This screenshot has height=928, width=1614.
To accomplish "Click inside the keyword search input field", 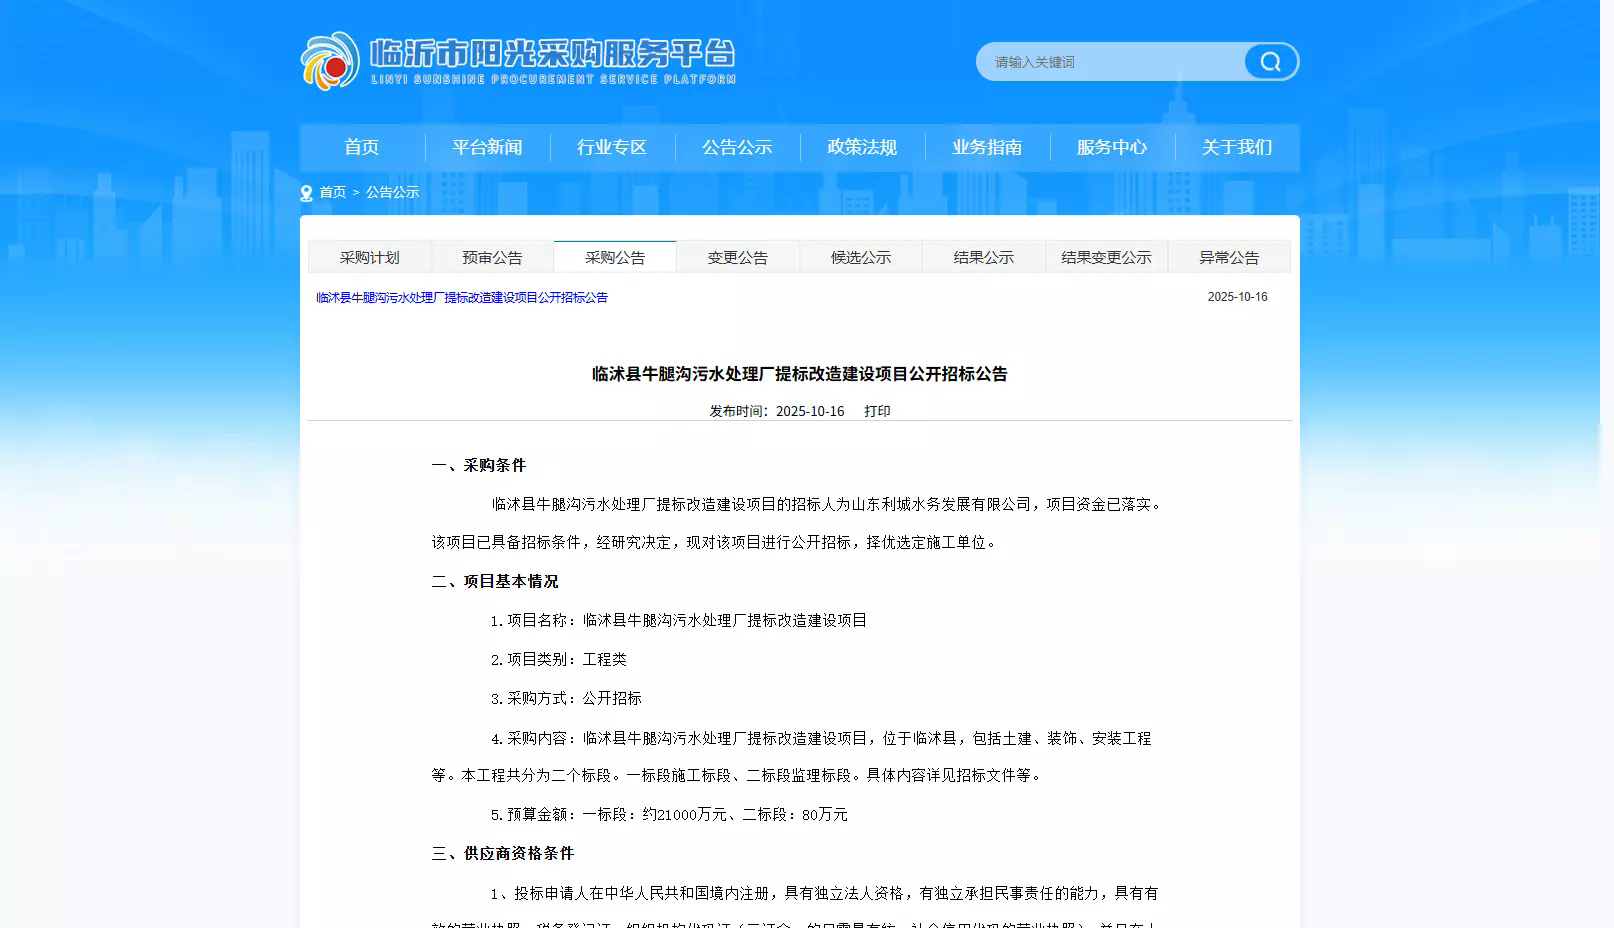I will (1100, 61).
